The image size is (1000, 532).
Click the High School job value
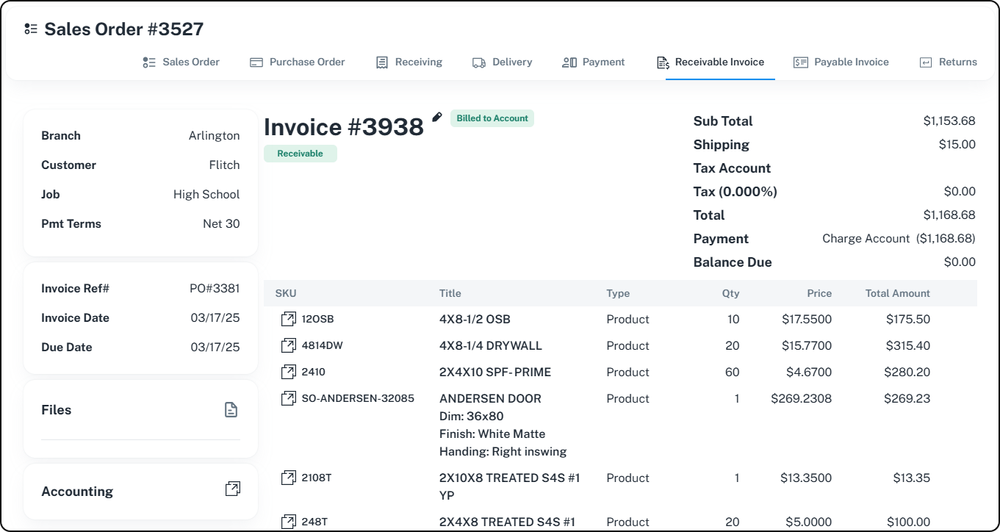coord(207,194)
